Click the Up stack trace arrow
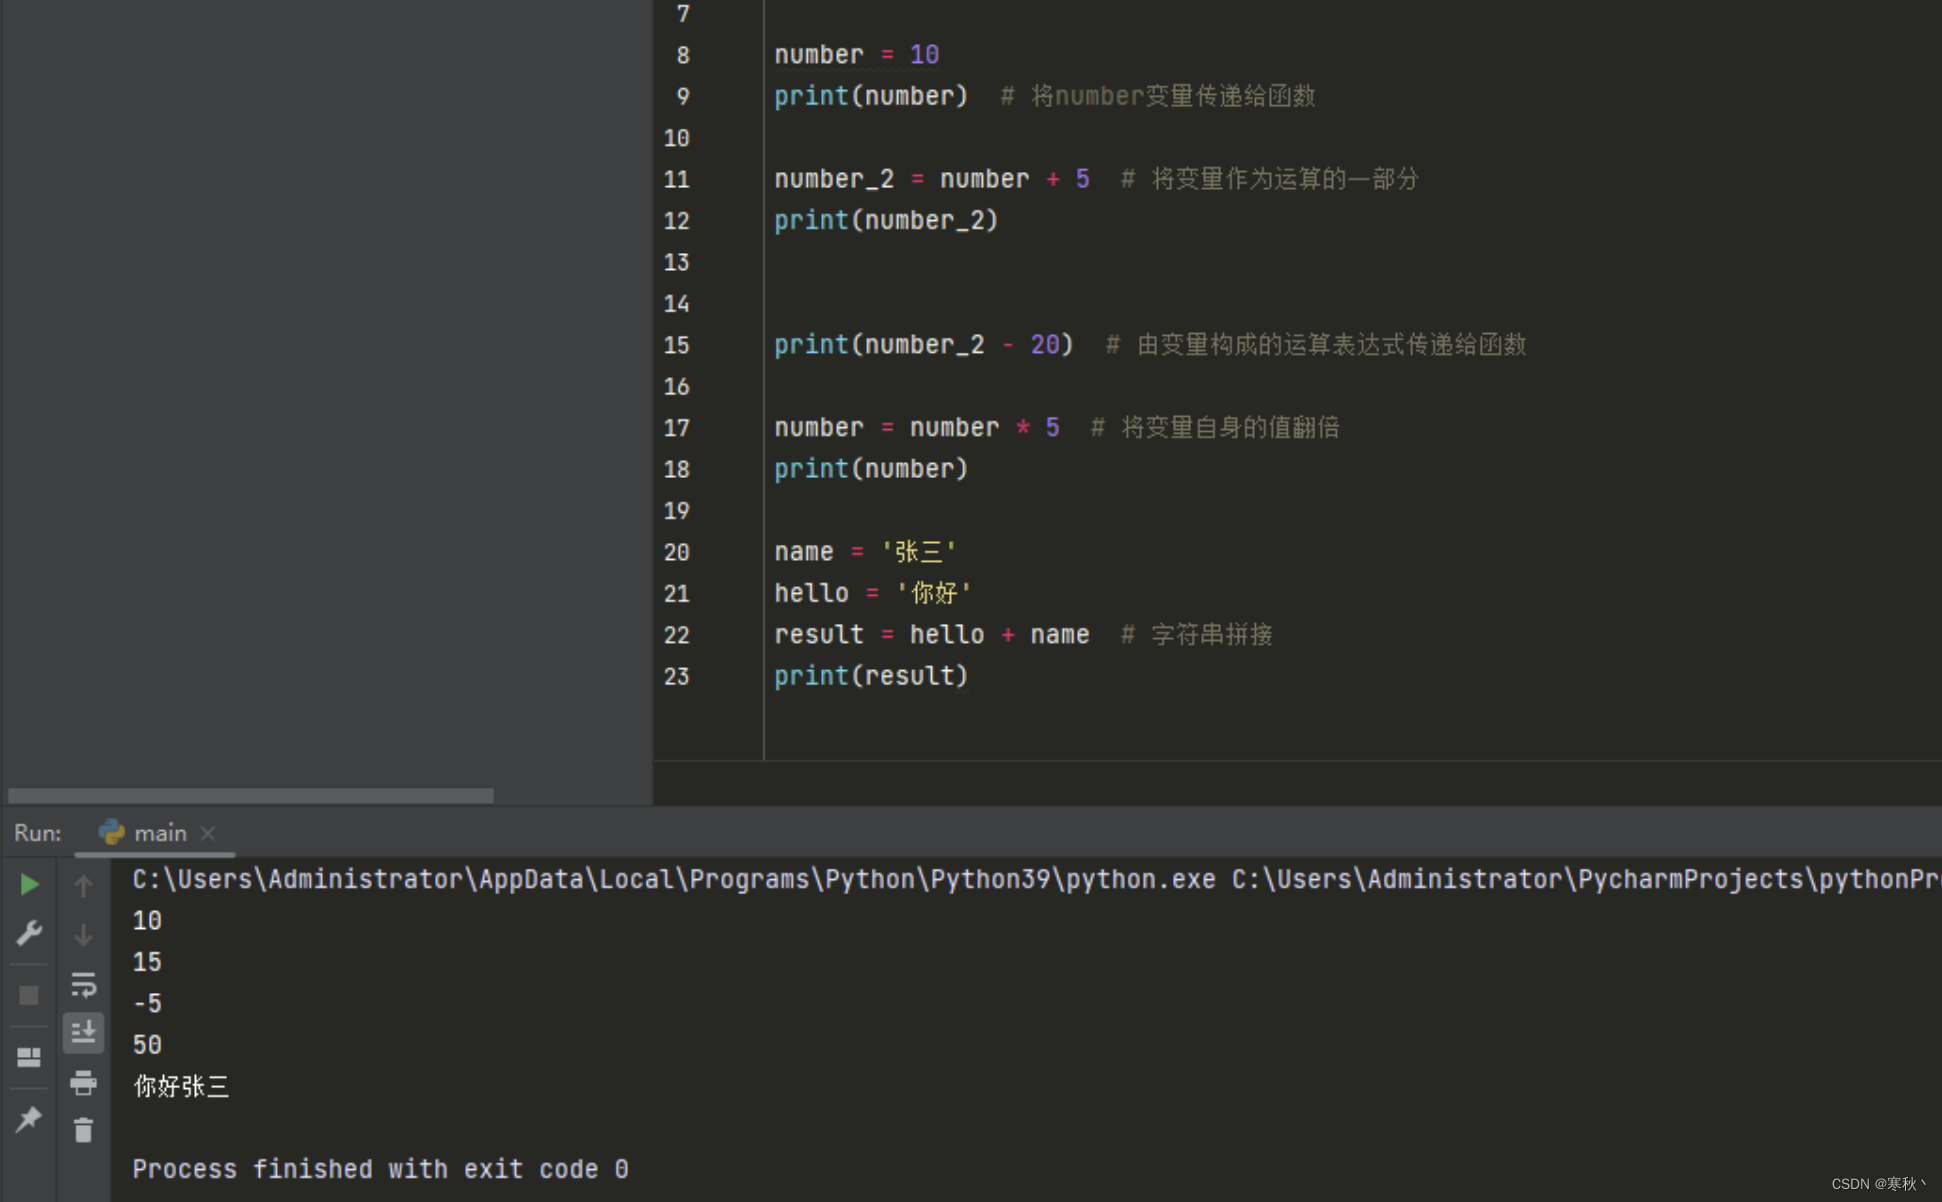 [83, 885]
